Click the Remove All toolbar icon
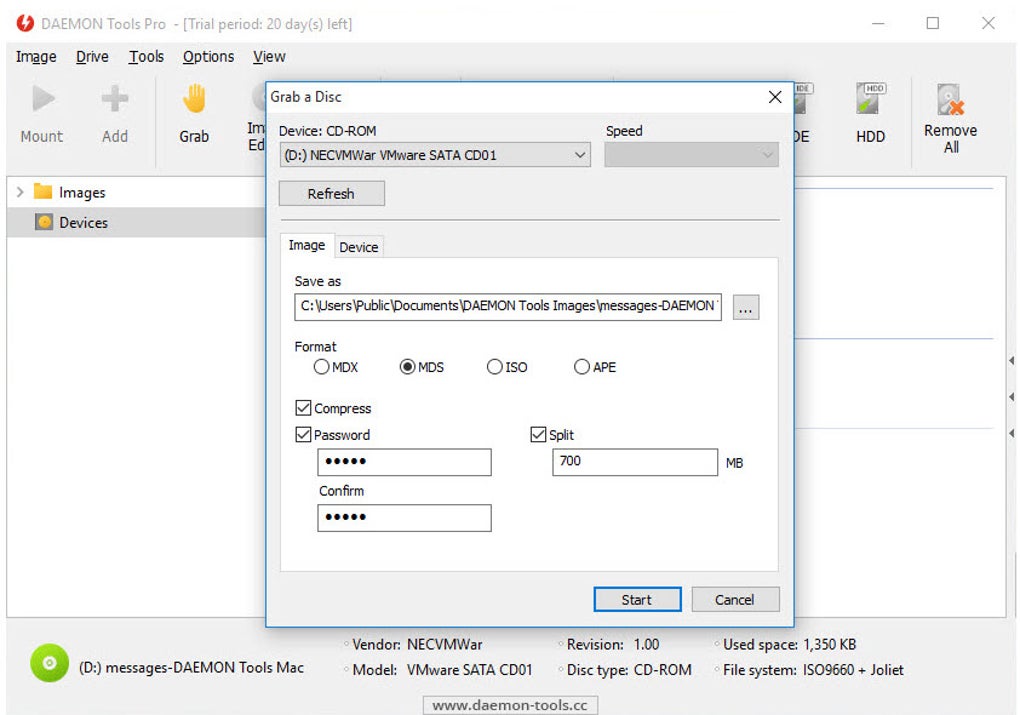This screenshot has height=715, width=1020. (949, 100)
